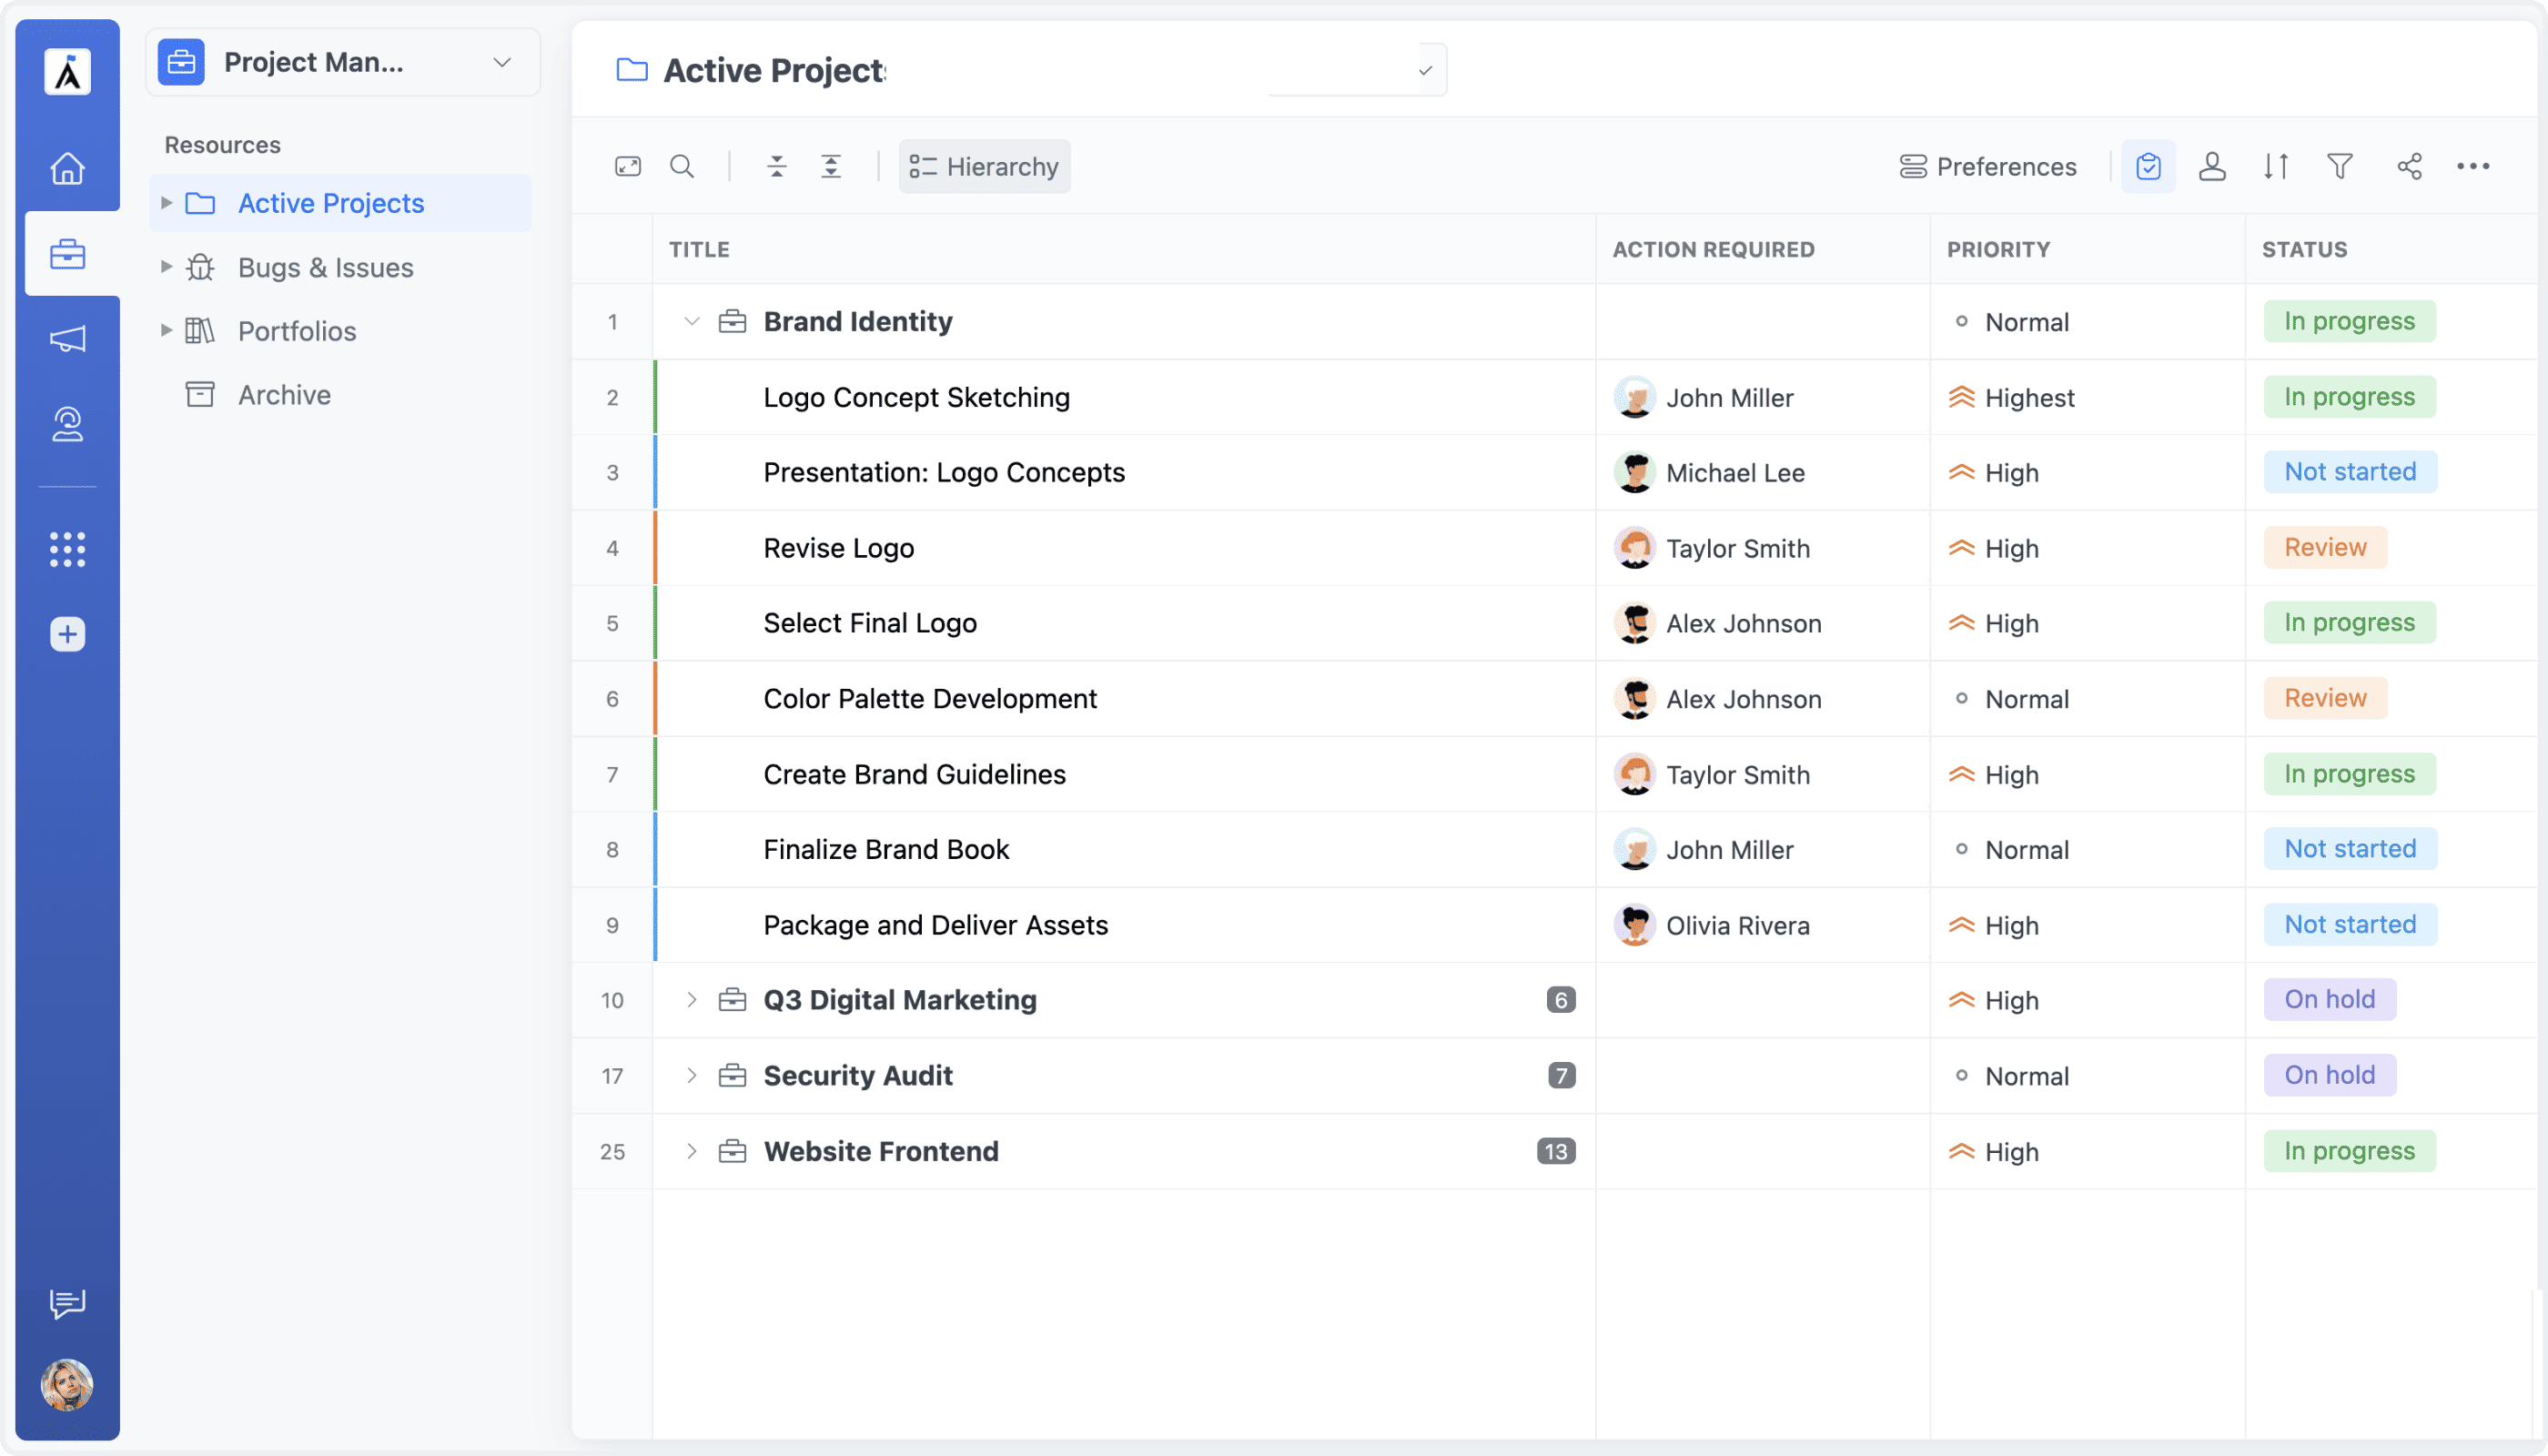Click the megaphone campaigns icon
2548x1456 pixels.
click(67, 339)
